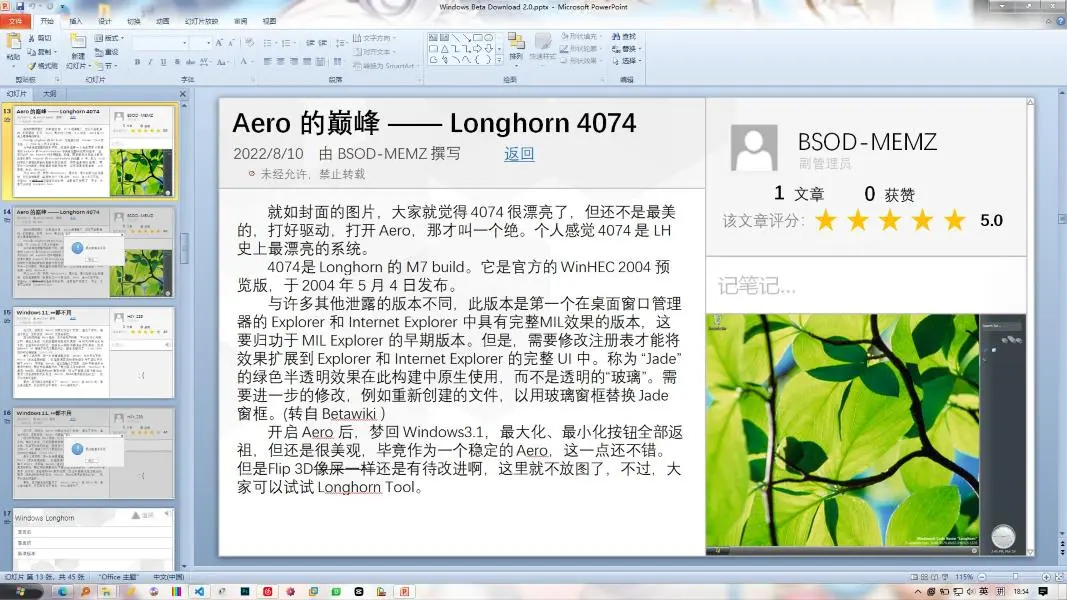Open the Shape Effects (形状效果) button

[580, 61]
